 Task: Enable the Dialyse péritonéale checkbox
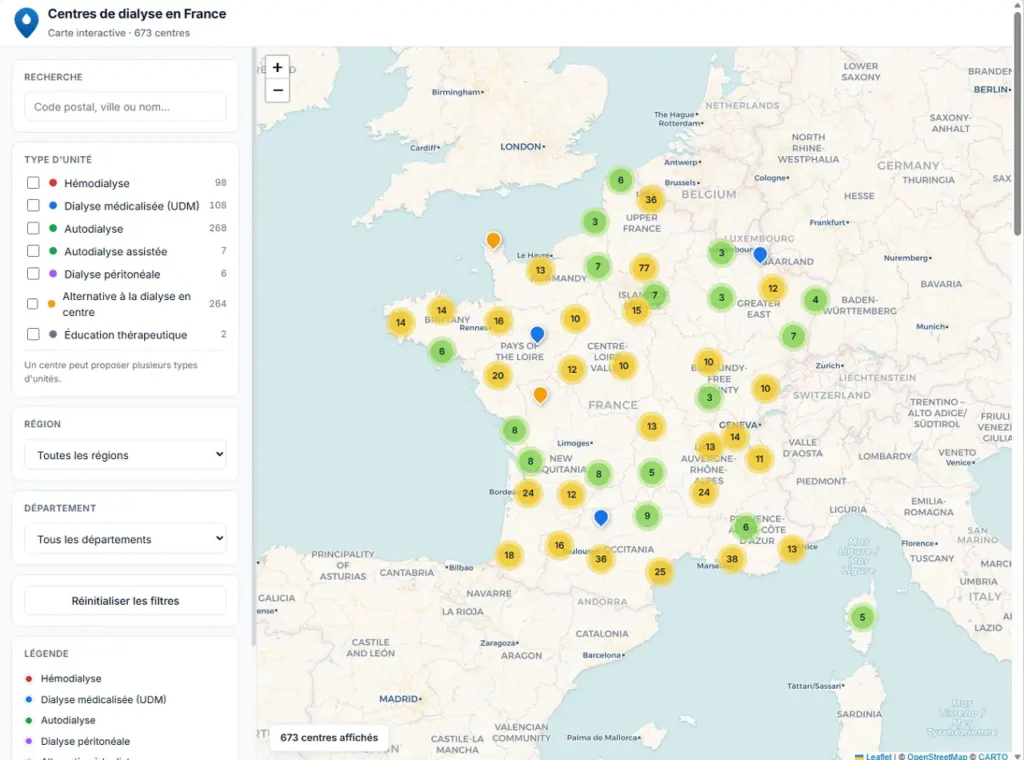coord(33,274)
